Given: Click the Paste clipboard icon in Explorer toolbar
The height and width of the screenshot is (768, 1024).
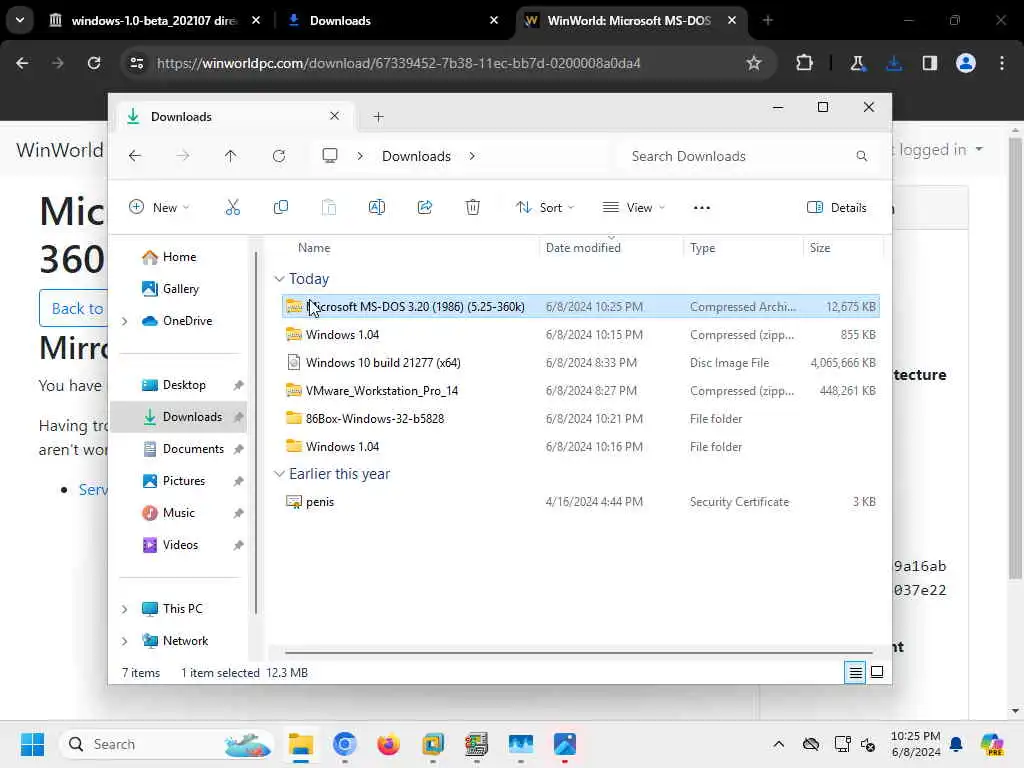Looking at the screenshot, I should [328, 208].
